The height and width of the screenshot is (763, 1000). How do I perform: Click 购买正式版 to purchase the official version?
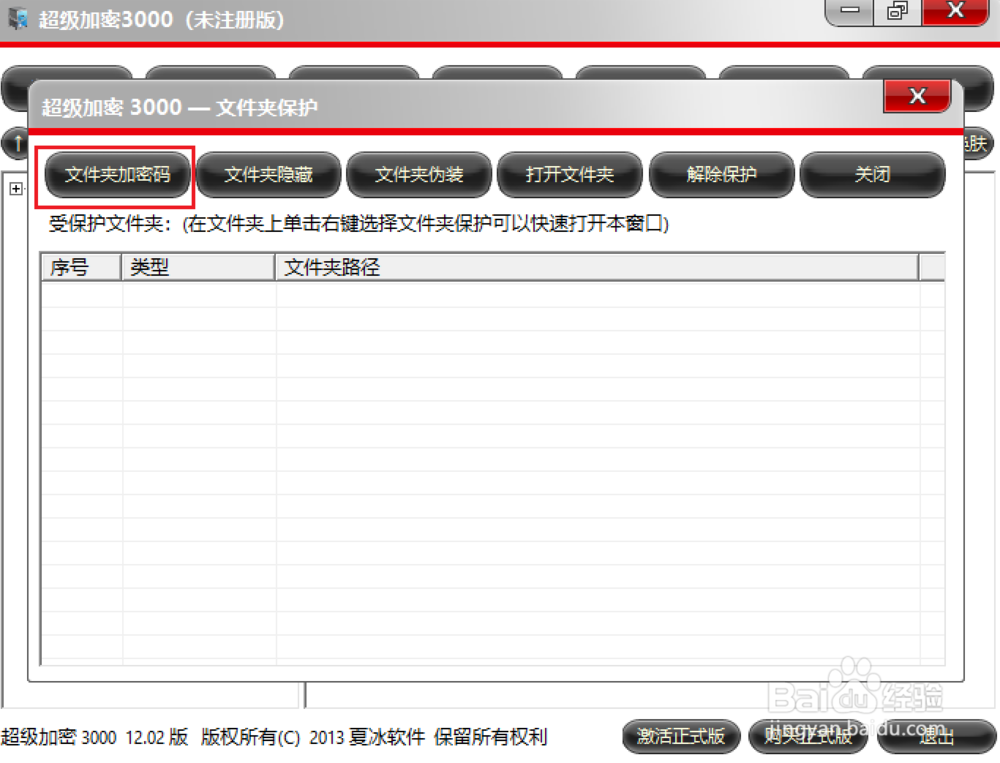coord(807,737)
